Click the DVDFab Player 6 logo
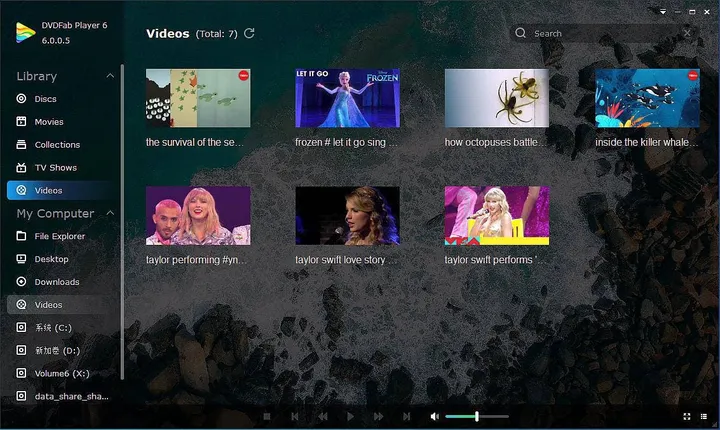The image size is (720, 430). coord(25,33)
